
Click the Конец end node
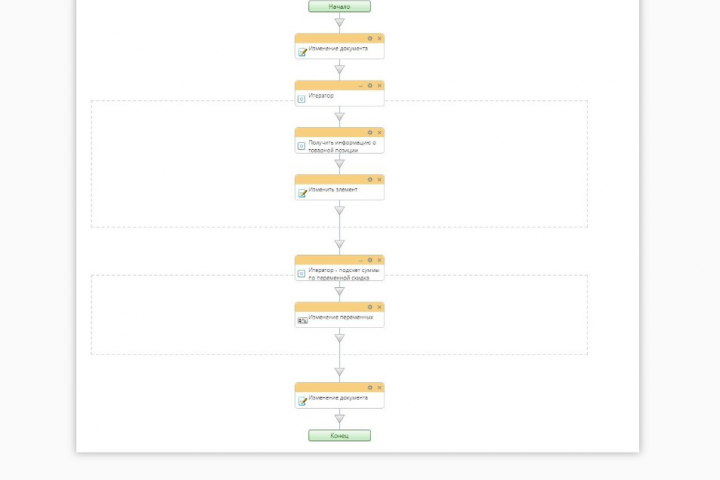[339, 435]
